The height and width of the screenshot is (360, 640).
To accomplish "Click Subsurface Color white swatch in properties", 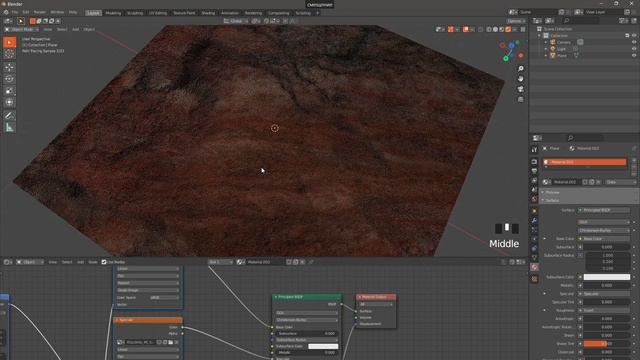I will (x=607, y=277).
